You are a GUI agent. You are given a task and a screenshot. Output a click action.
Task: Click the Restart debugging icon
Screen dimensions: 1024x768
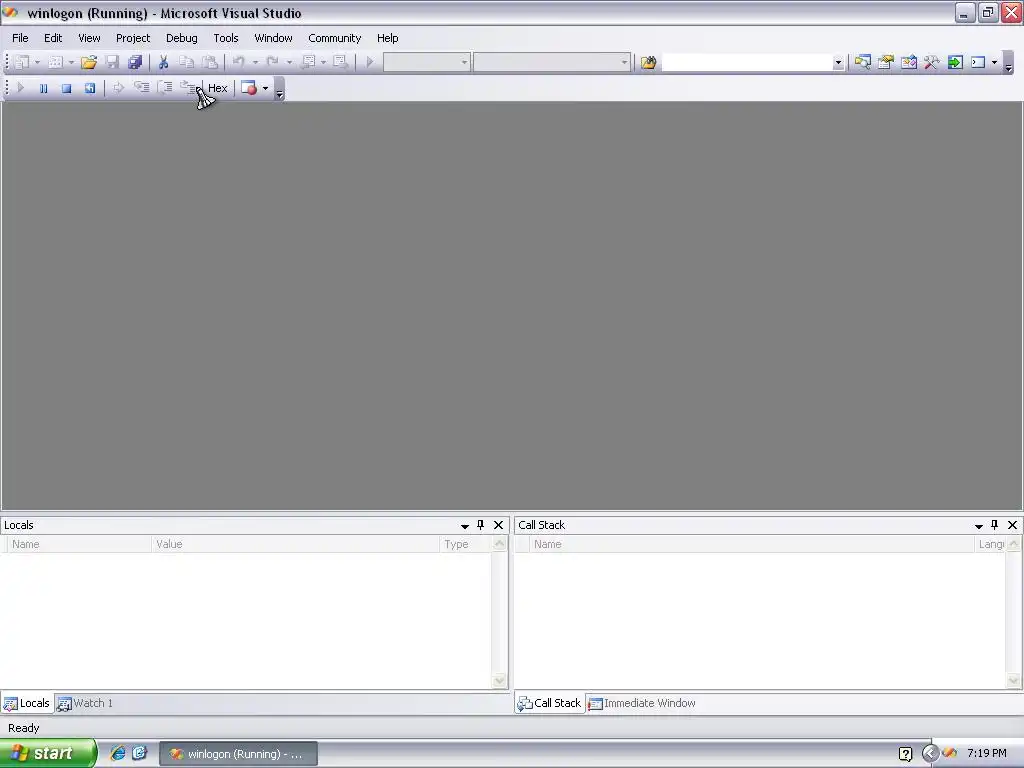pyautogui.click(x=89, y=88)
